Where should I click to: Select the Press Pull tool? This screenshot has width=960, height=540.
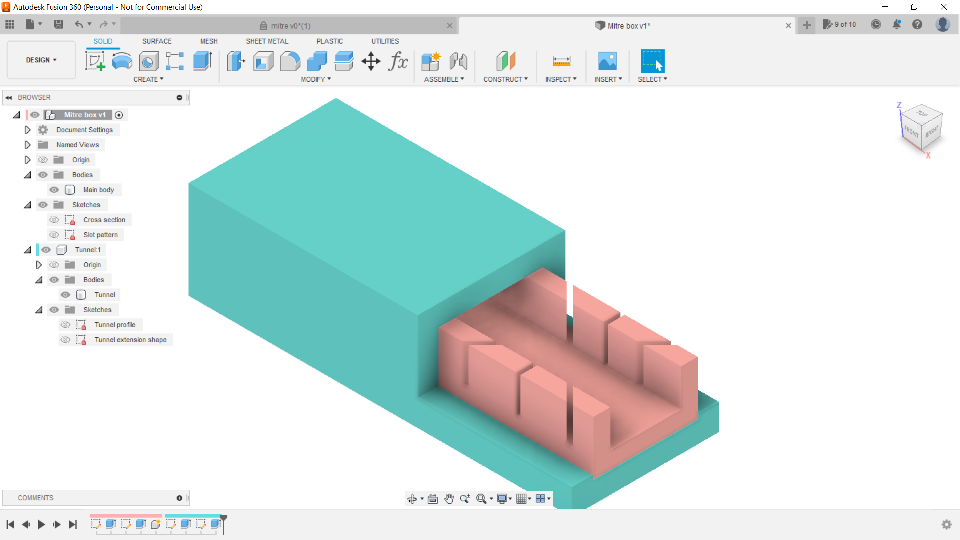pos(236,62)
